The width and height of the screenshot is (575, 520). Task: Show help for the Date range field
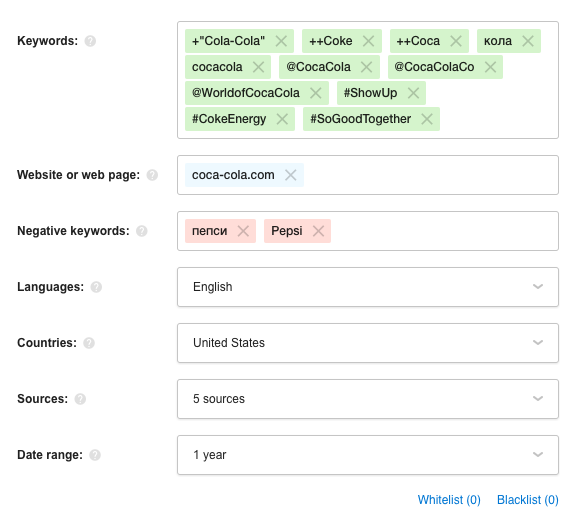tap(95, 455)
